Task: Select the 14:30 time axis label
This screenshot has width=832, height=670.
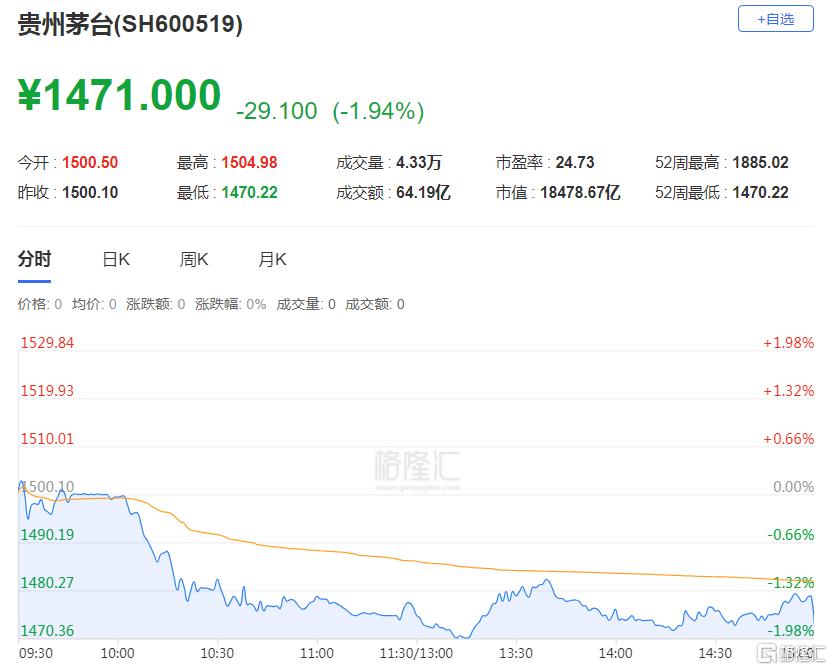Action: click(715, 653)
